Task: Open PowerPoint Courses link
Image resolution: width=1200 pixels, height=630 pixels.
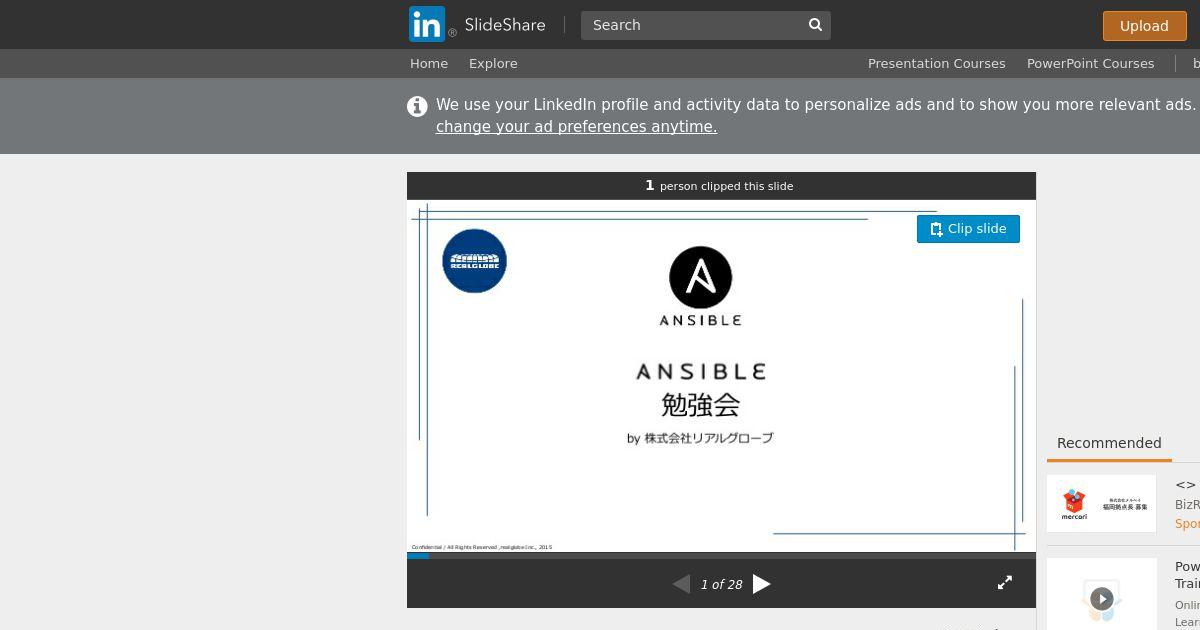Action: pyautogui.click(x=1090, y=63)
